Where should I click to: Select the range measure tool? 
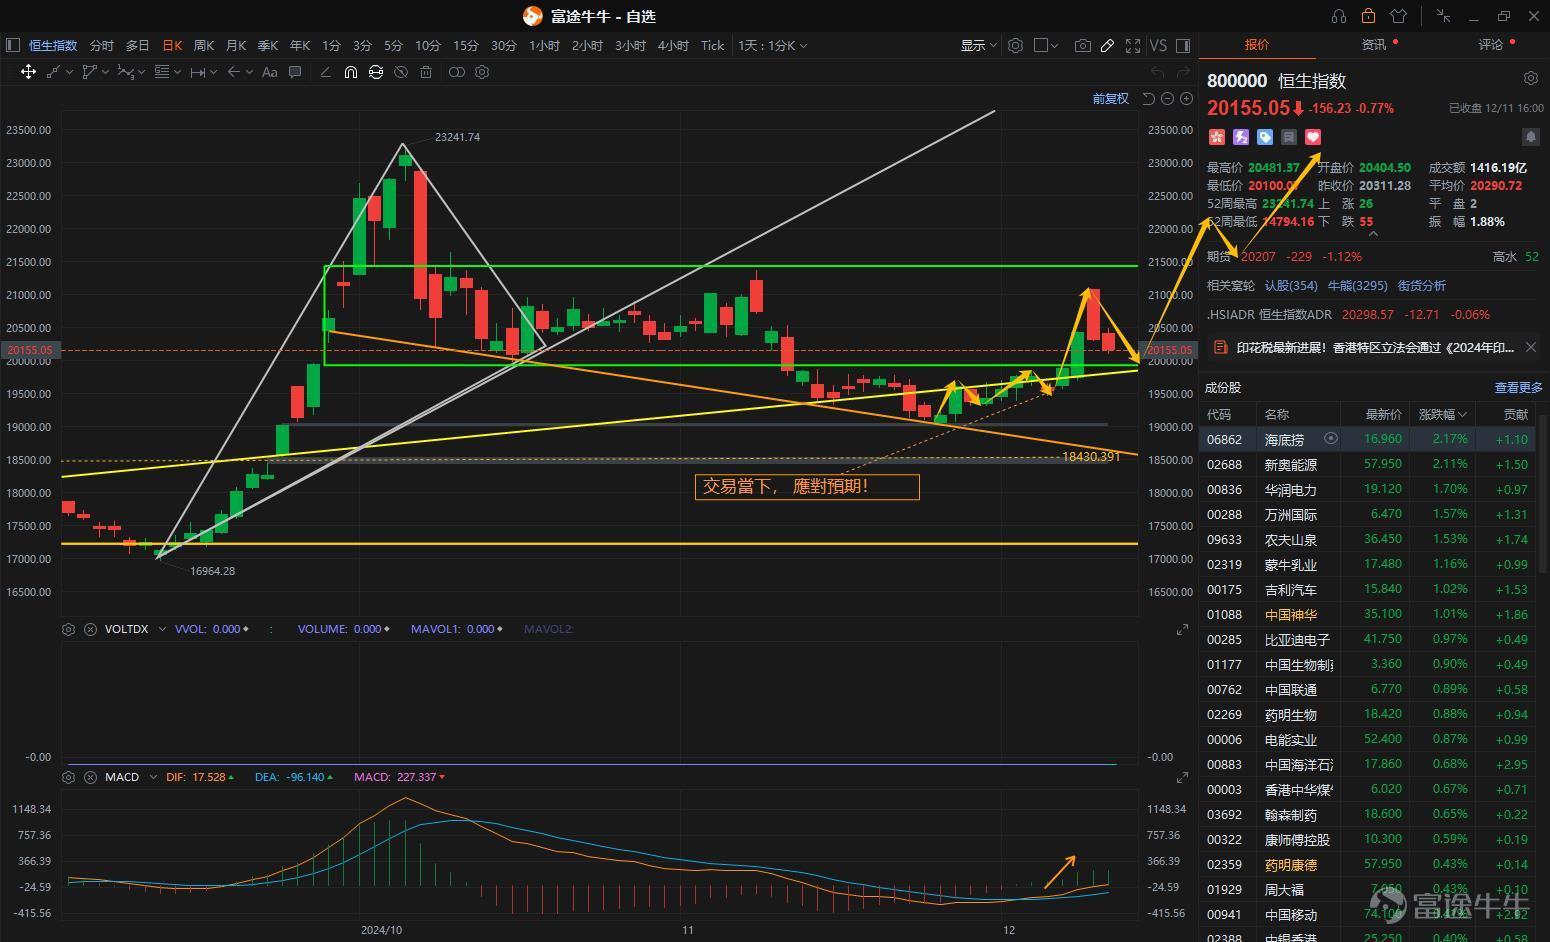(x=197, y=72)
